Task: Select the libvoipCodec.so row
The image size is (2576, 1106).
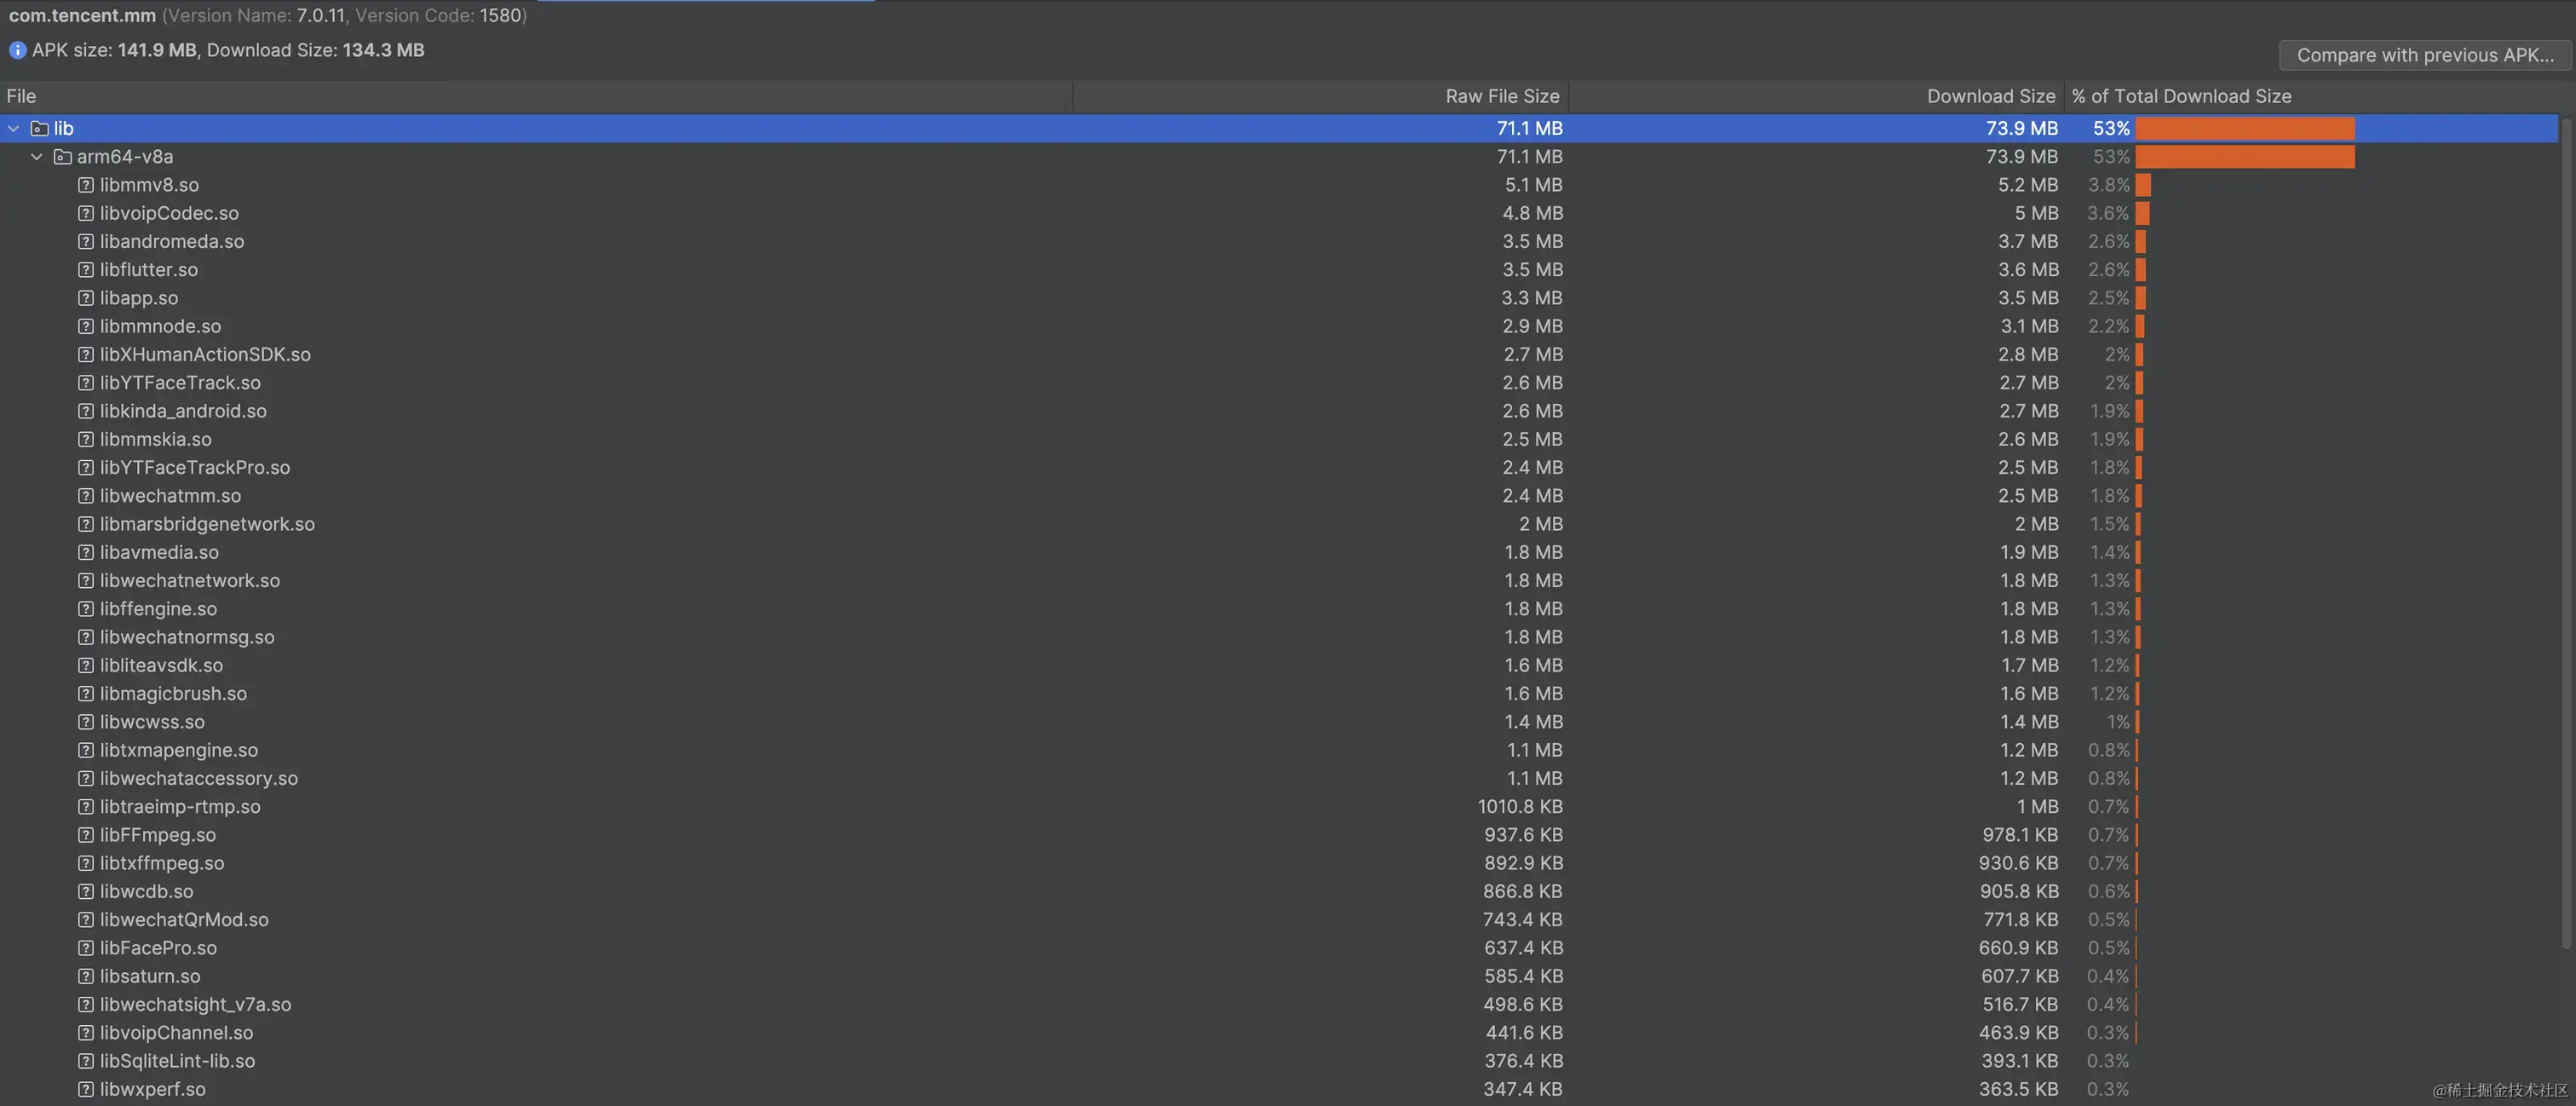Action: coord(169,213)
